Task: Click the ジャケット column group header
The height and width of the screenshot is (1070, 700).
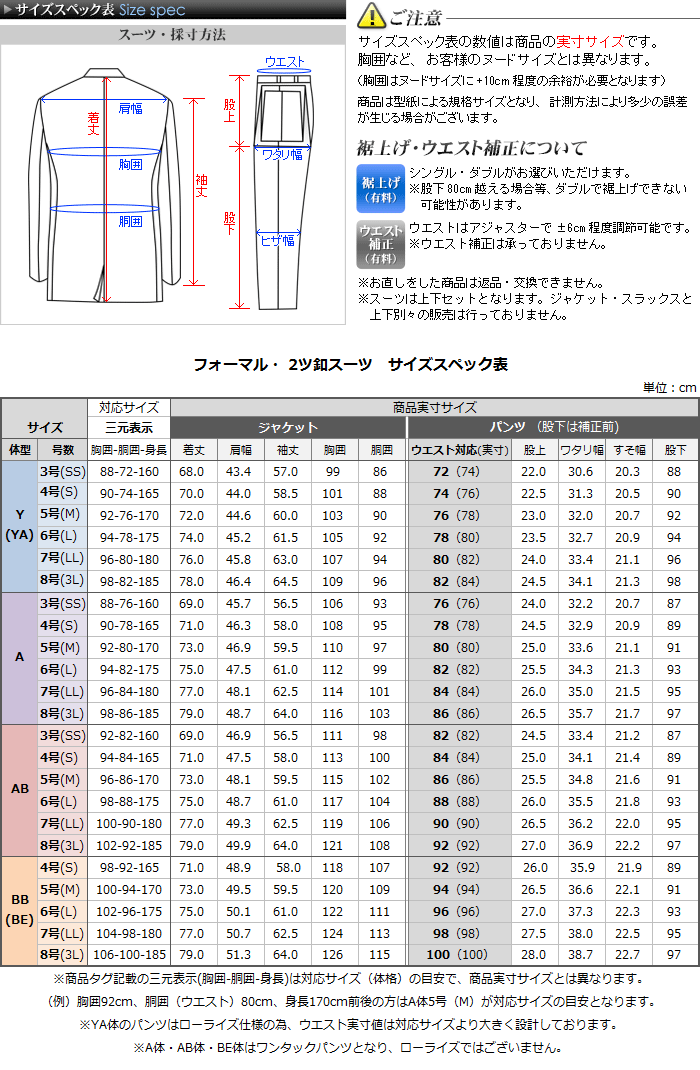Action: point(288,427)
